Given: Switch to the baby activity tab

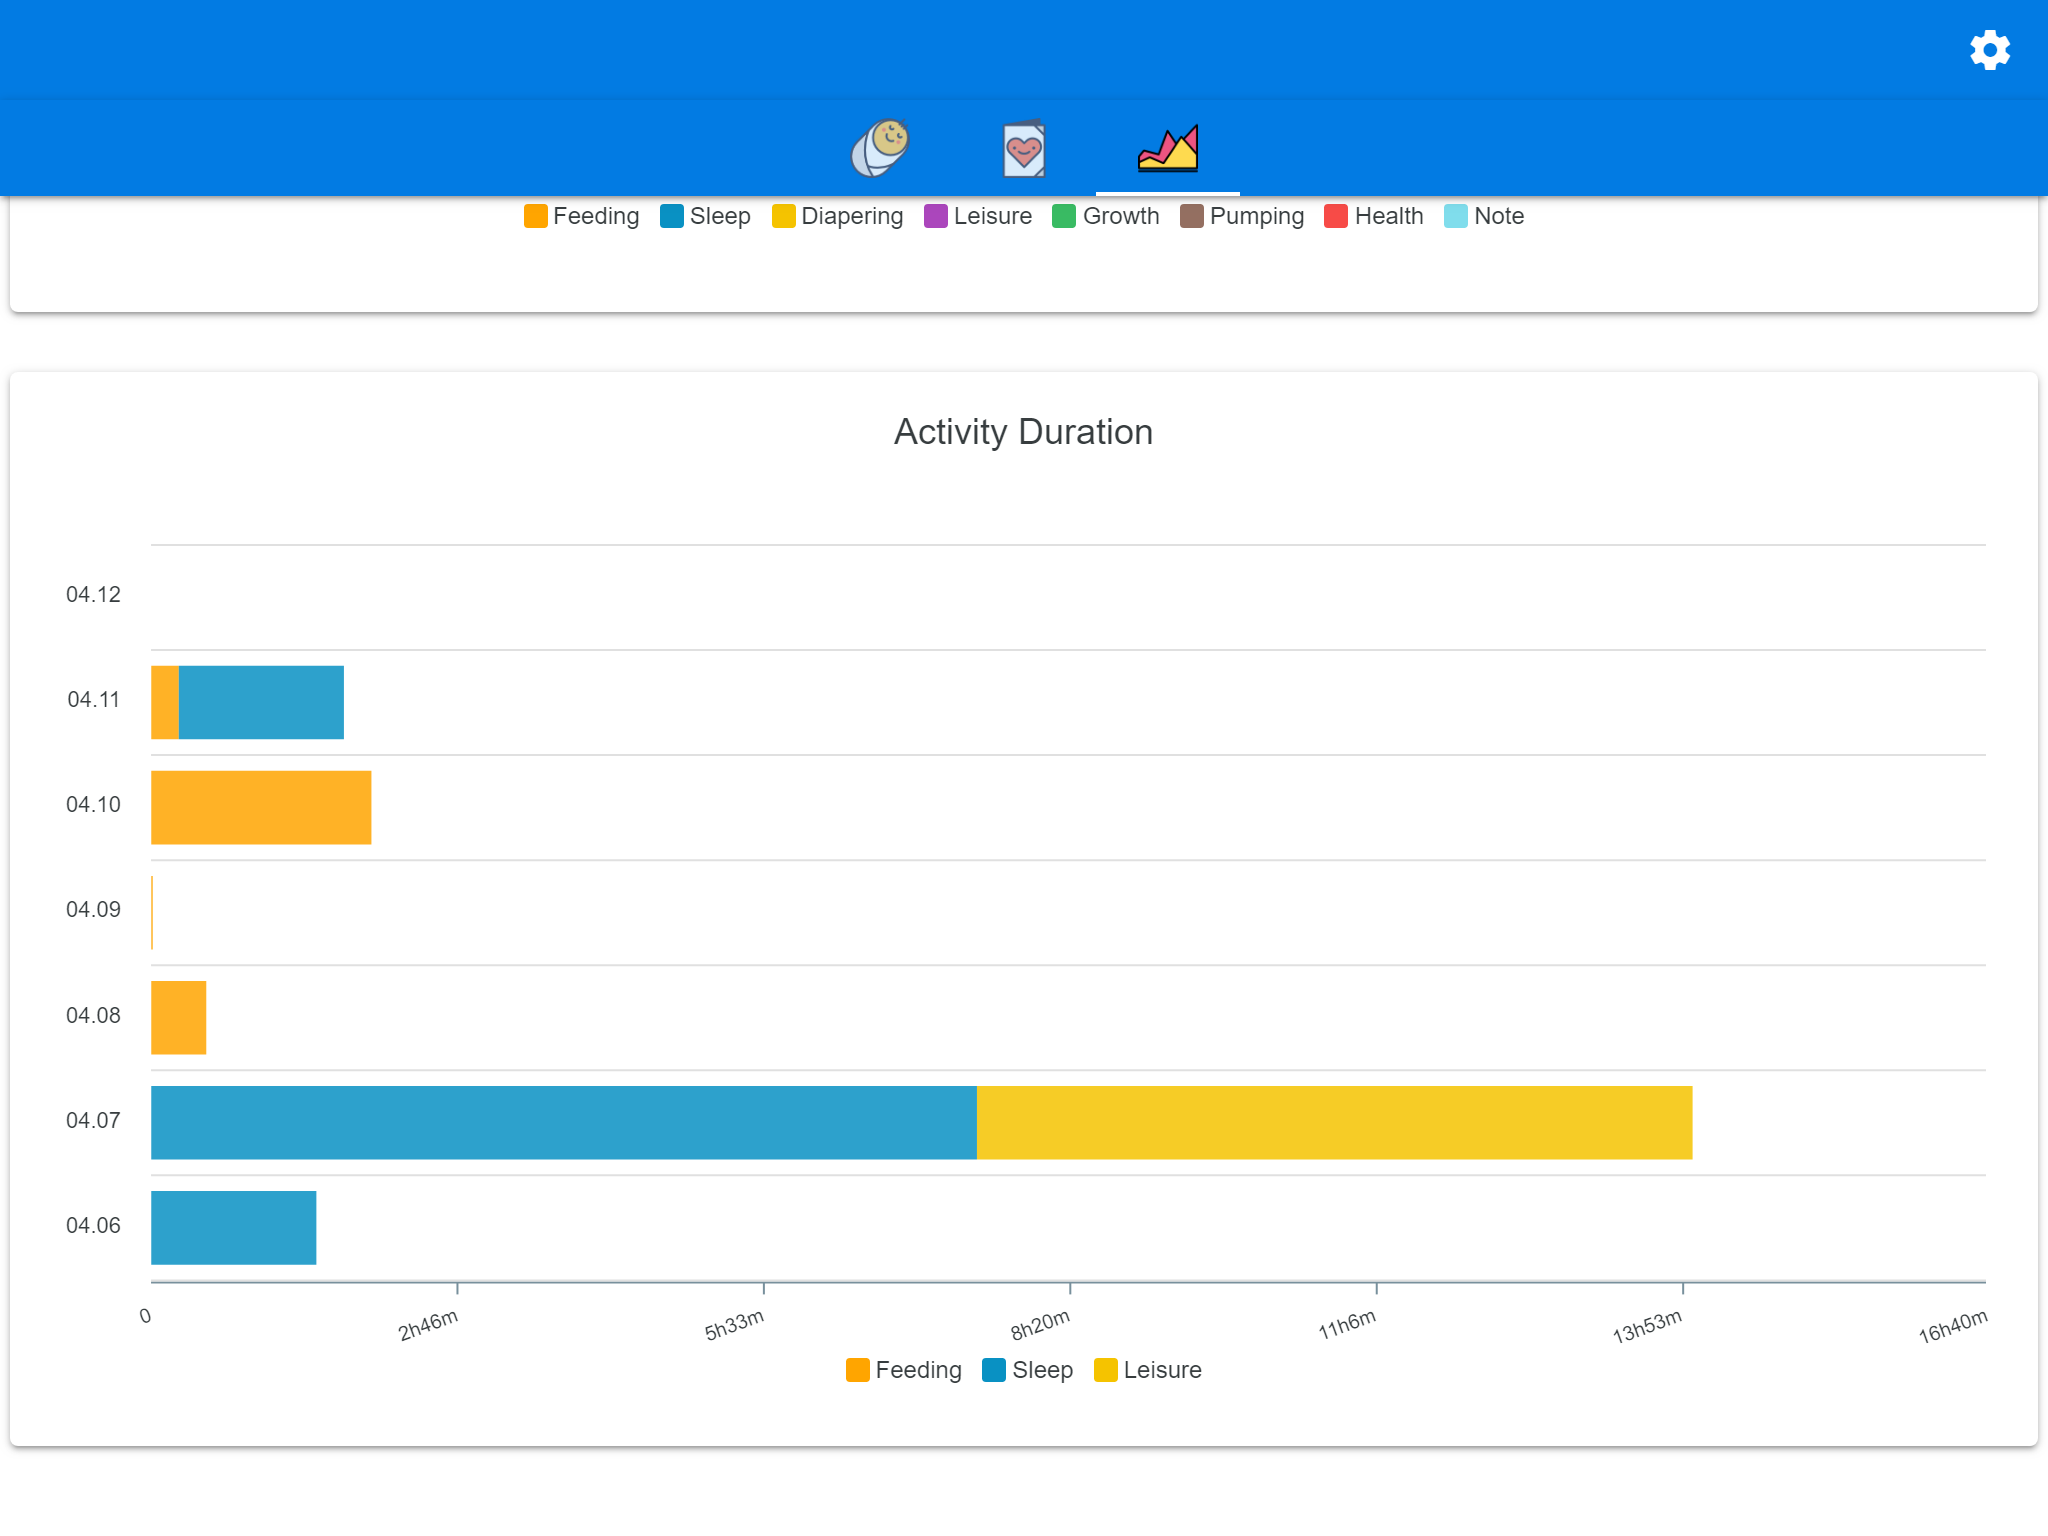Looking at the screenshot, I should tap(879, 149).
